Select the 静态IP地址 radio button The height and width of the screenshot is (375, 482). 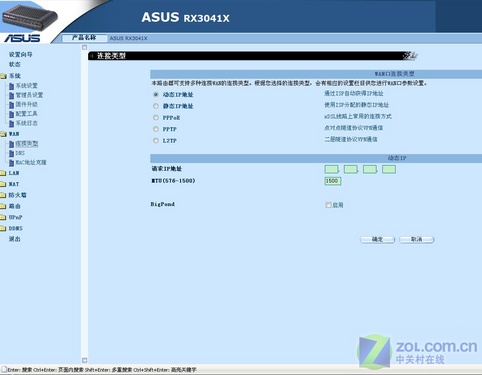pos(156,106)
